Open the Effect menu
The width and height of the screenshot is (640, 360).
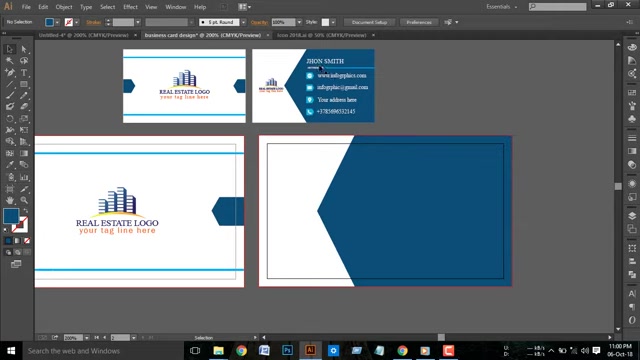tap(130, 7)
